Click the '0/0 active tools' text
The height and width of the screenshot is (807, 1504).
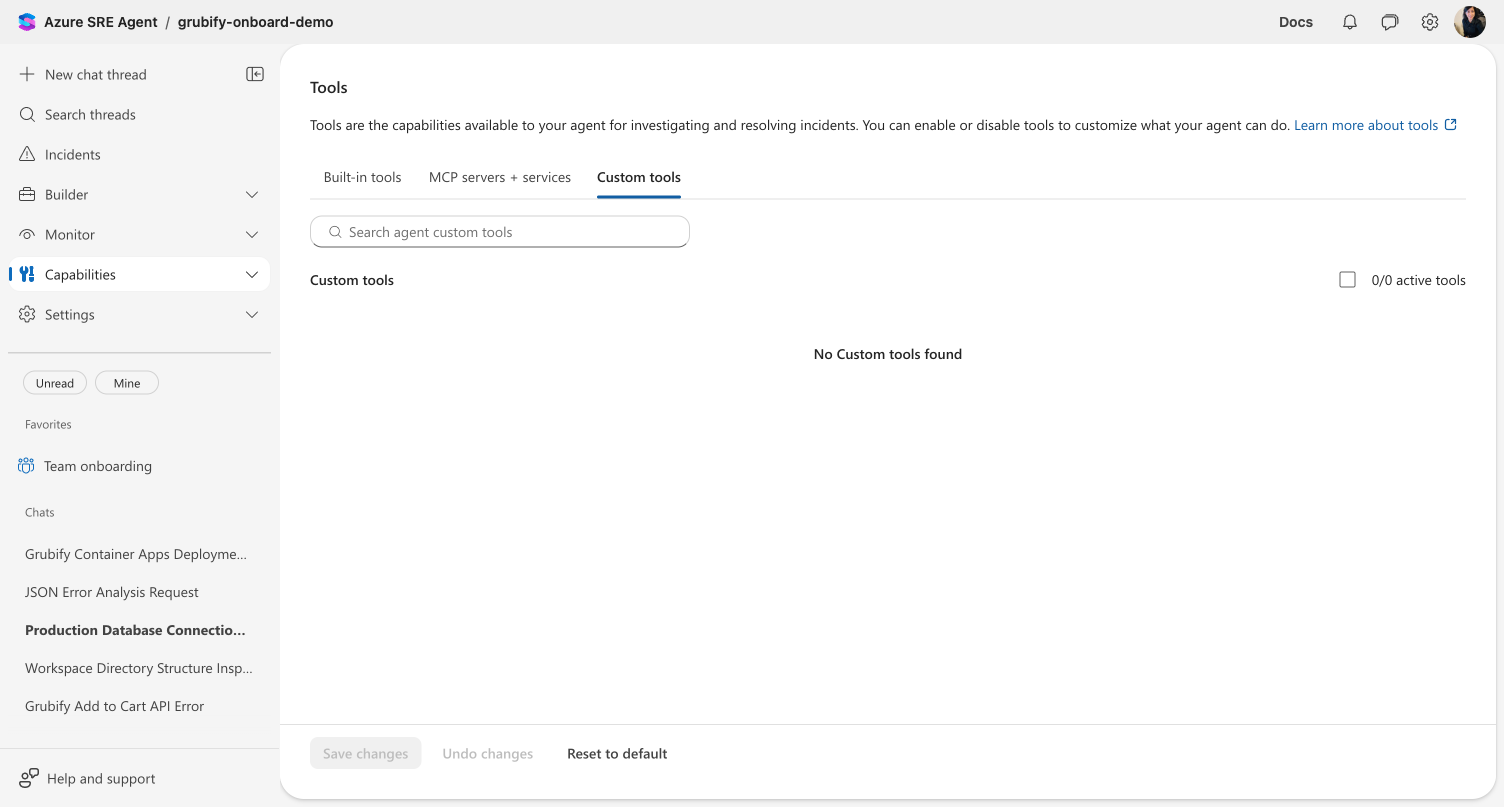pos(1418,280)
